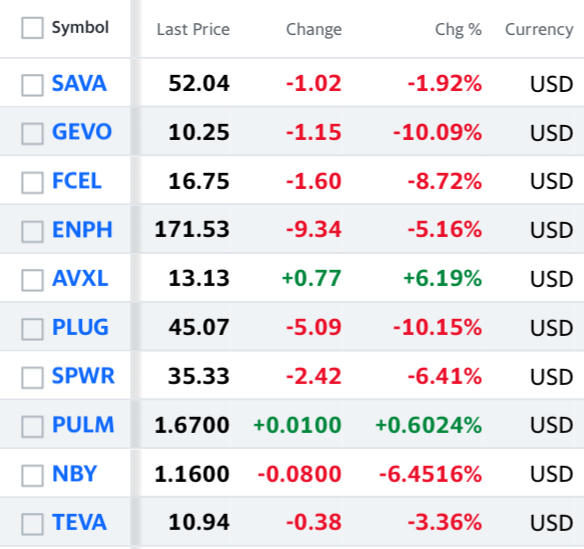Open the SAVA ticker link
Image resolution: width=584 pixels, height=549 pixels.
(x=79, y=83)
